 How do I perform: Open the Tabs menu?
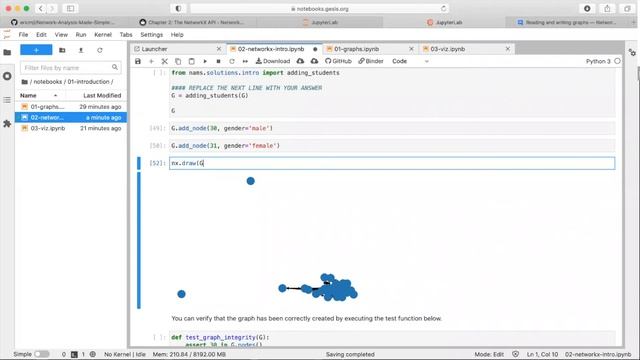click(126, 35)
